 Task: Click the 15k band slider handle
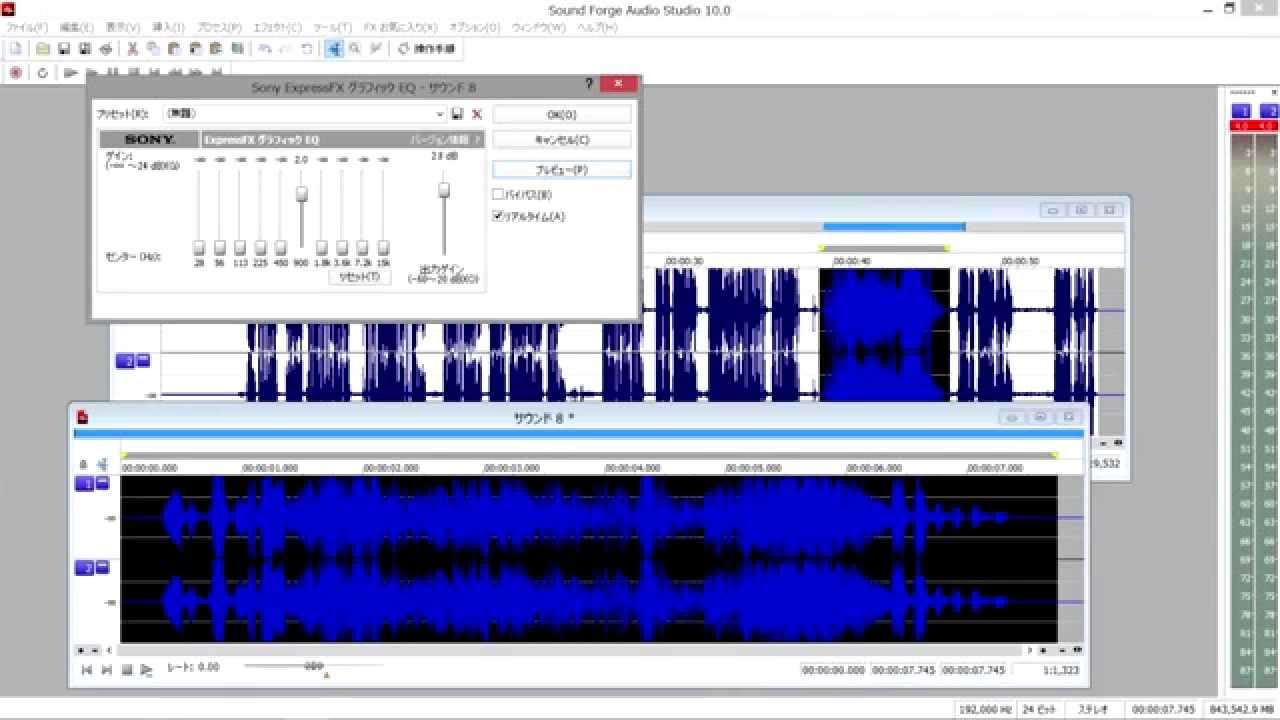tap(383, 247)
